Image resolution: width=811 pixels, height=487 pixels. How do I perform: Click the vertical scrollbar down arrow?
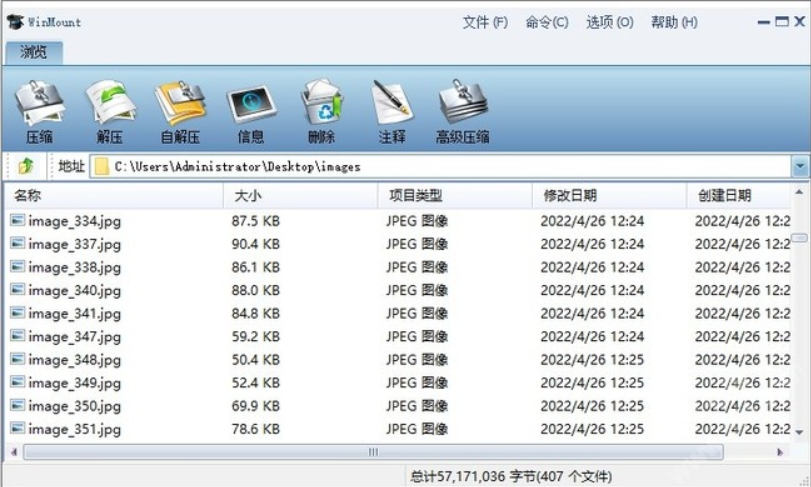[799, 432]
